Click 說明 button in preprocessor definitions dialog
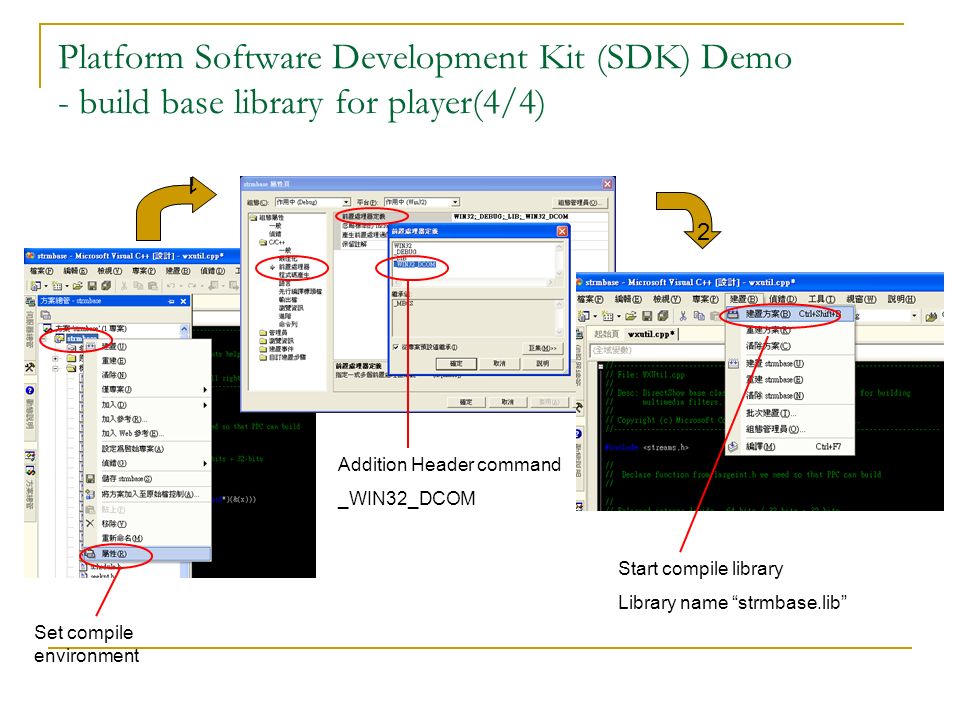The width and height of the screenshot is (960, 720). click(x=542, y=364)
